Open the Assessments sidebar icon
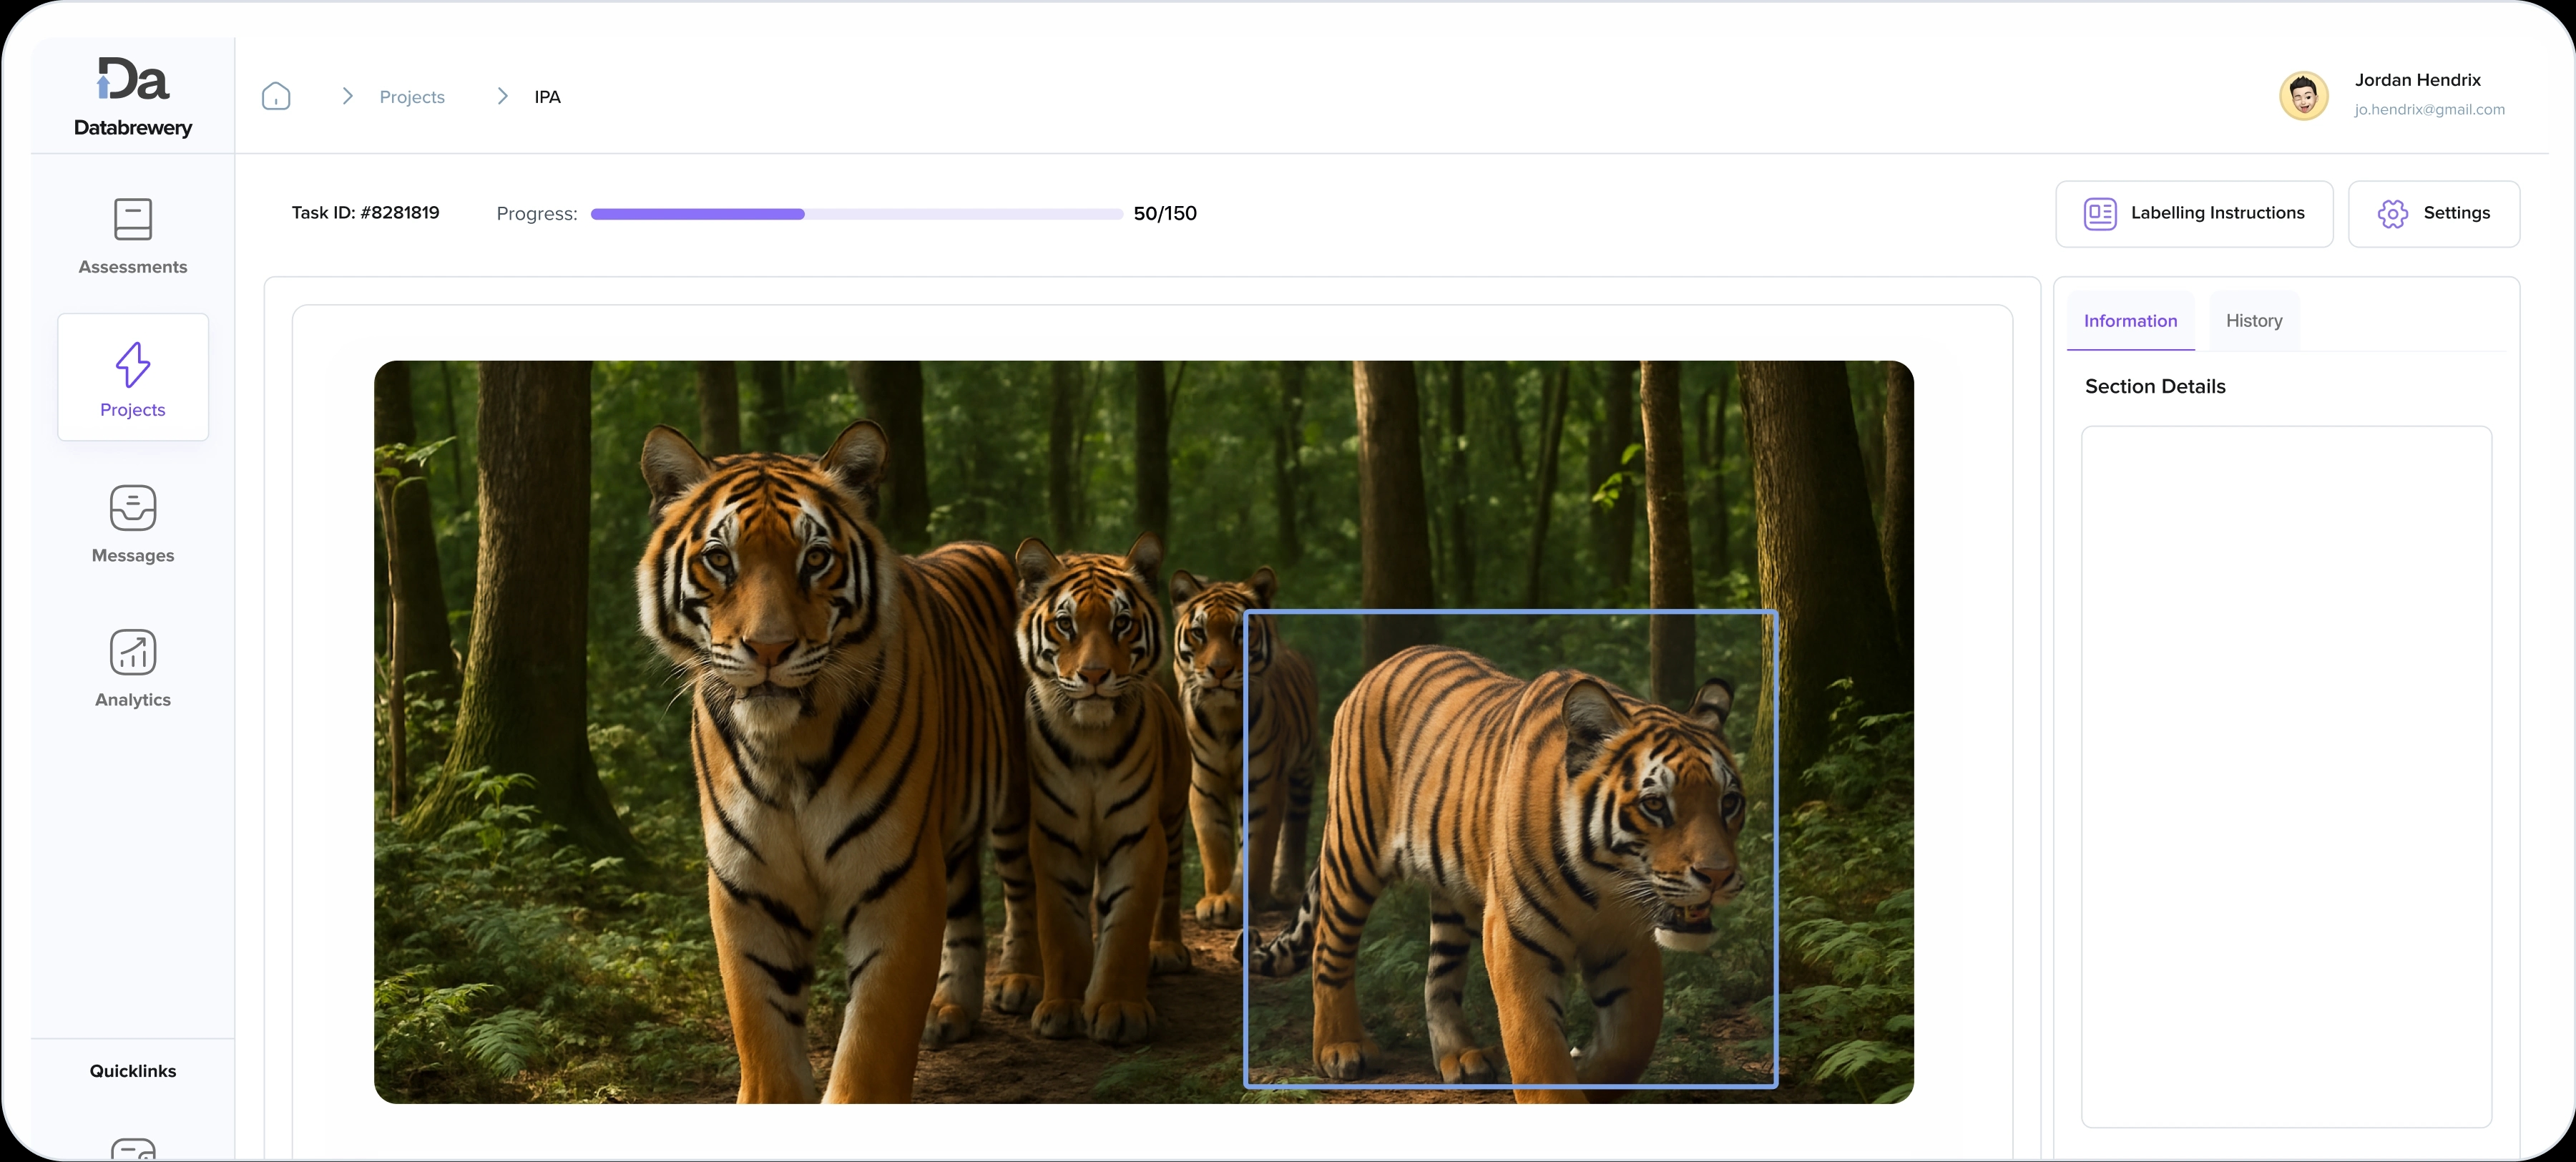The image size is (2576, 1162). pos(133,219)
